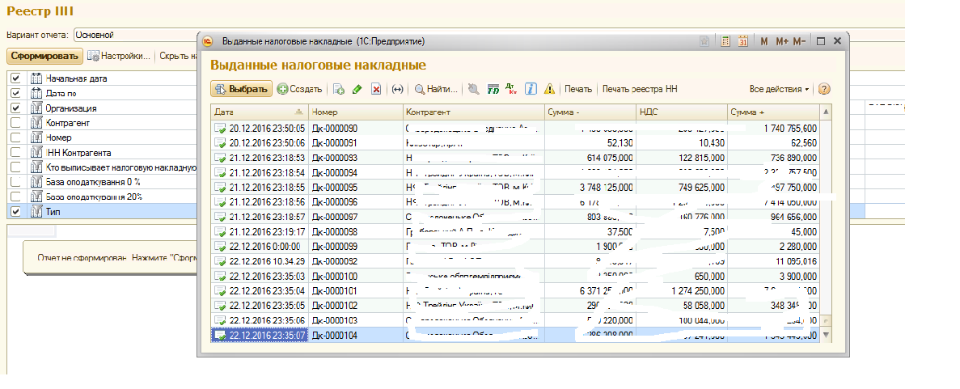Click the База оподаткування 20% parameter row
960x389 pixels.
102,197
